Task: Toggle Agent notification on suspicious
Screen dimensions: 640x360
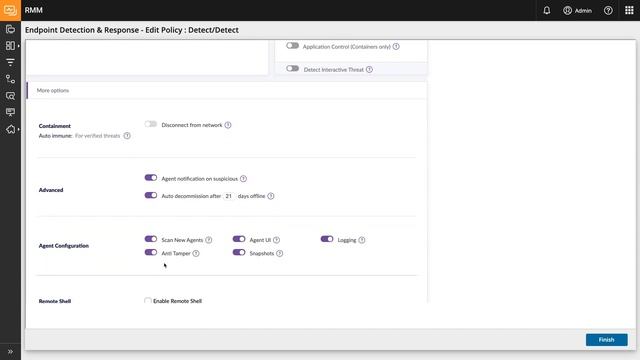Action: point(151,178)
